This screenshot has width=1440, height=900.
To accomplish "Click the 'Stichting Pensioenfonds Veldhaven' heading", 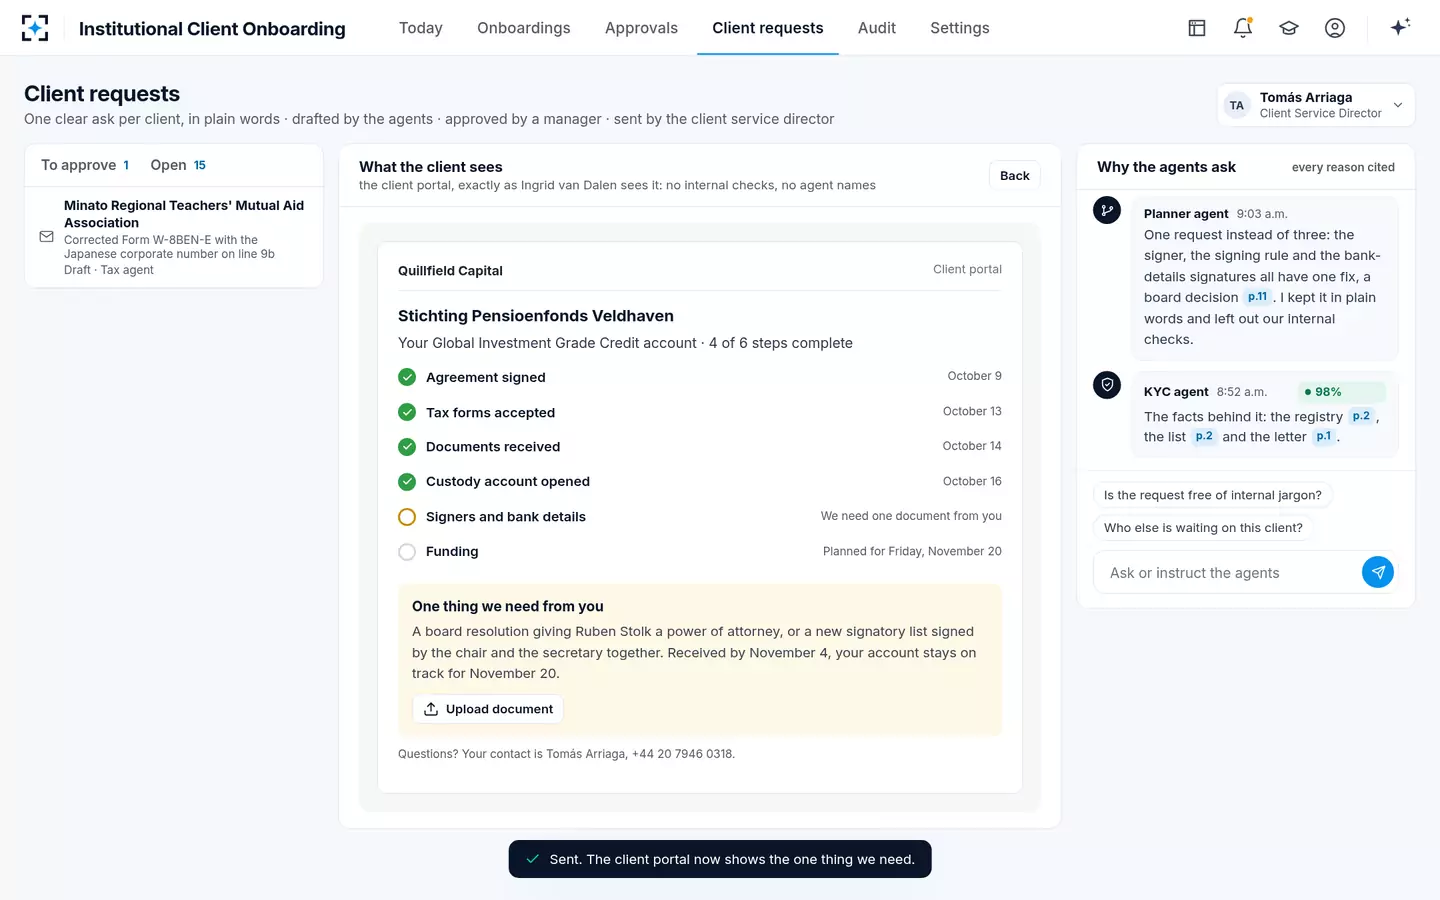I will tap(536, 316).
